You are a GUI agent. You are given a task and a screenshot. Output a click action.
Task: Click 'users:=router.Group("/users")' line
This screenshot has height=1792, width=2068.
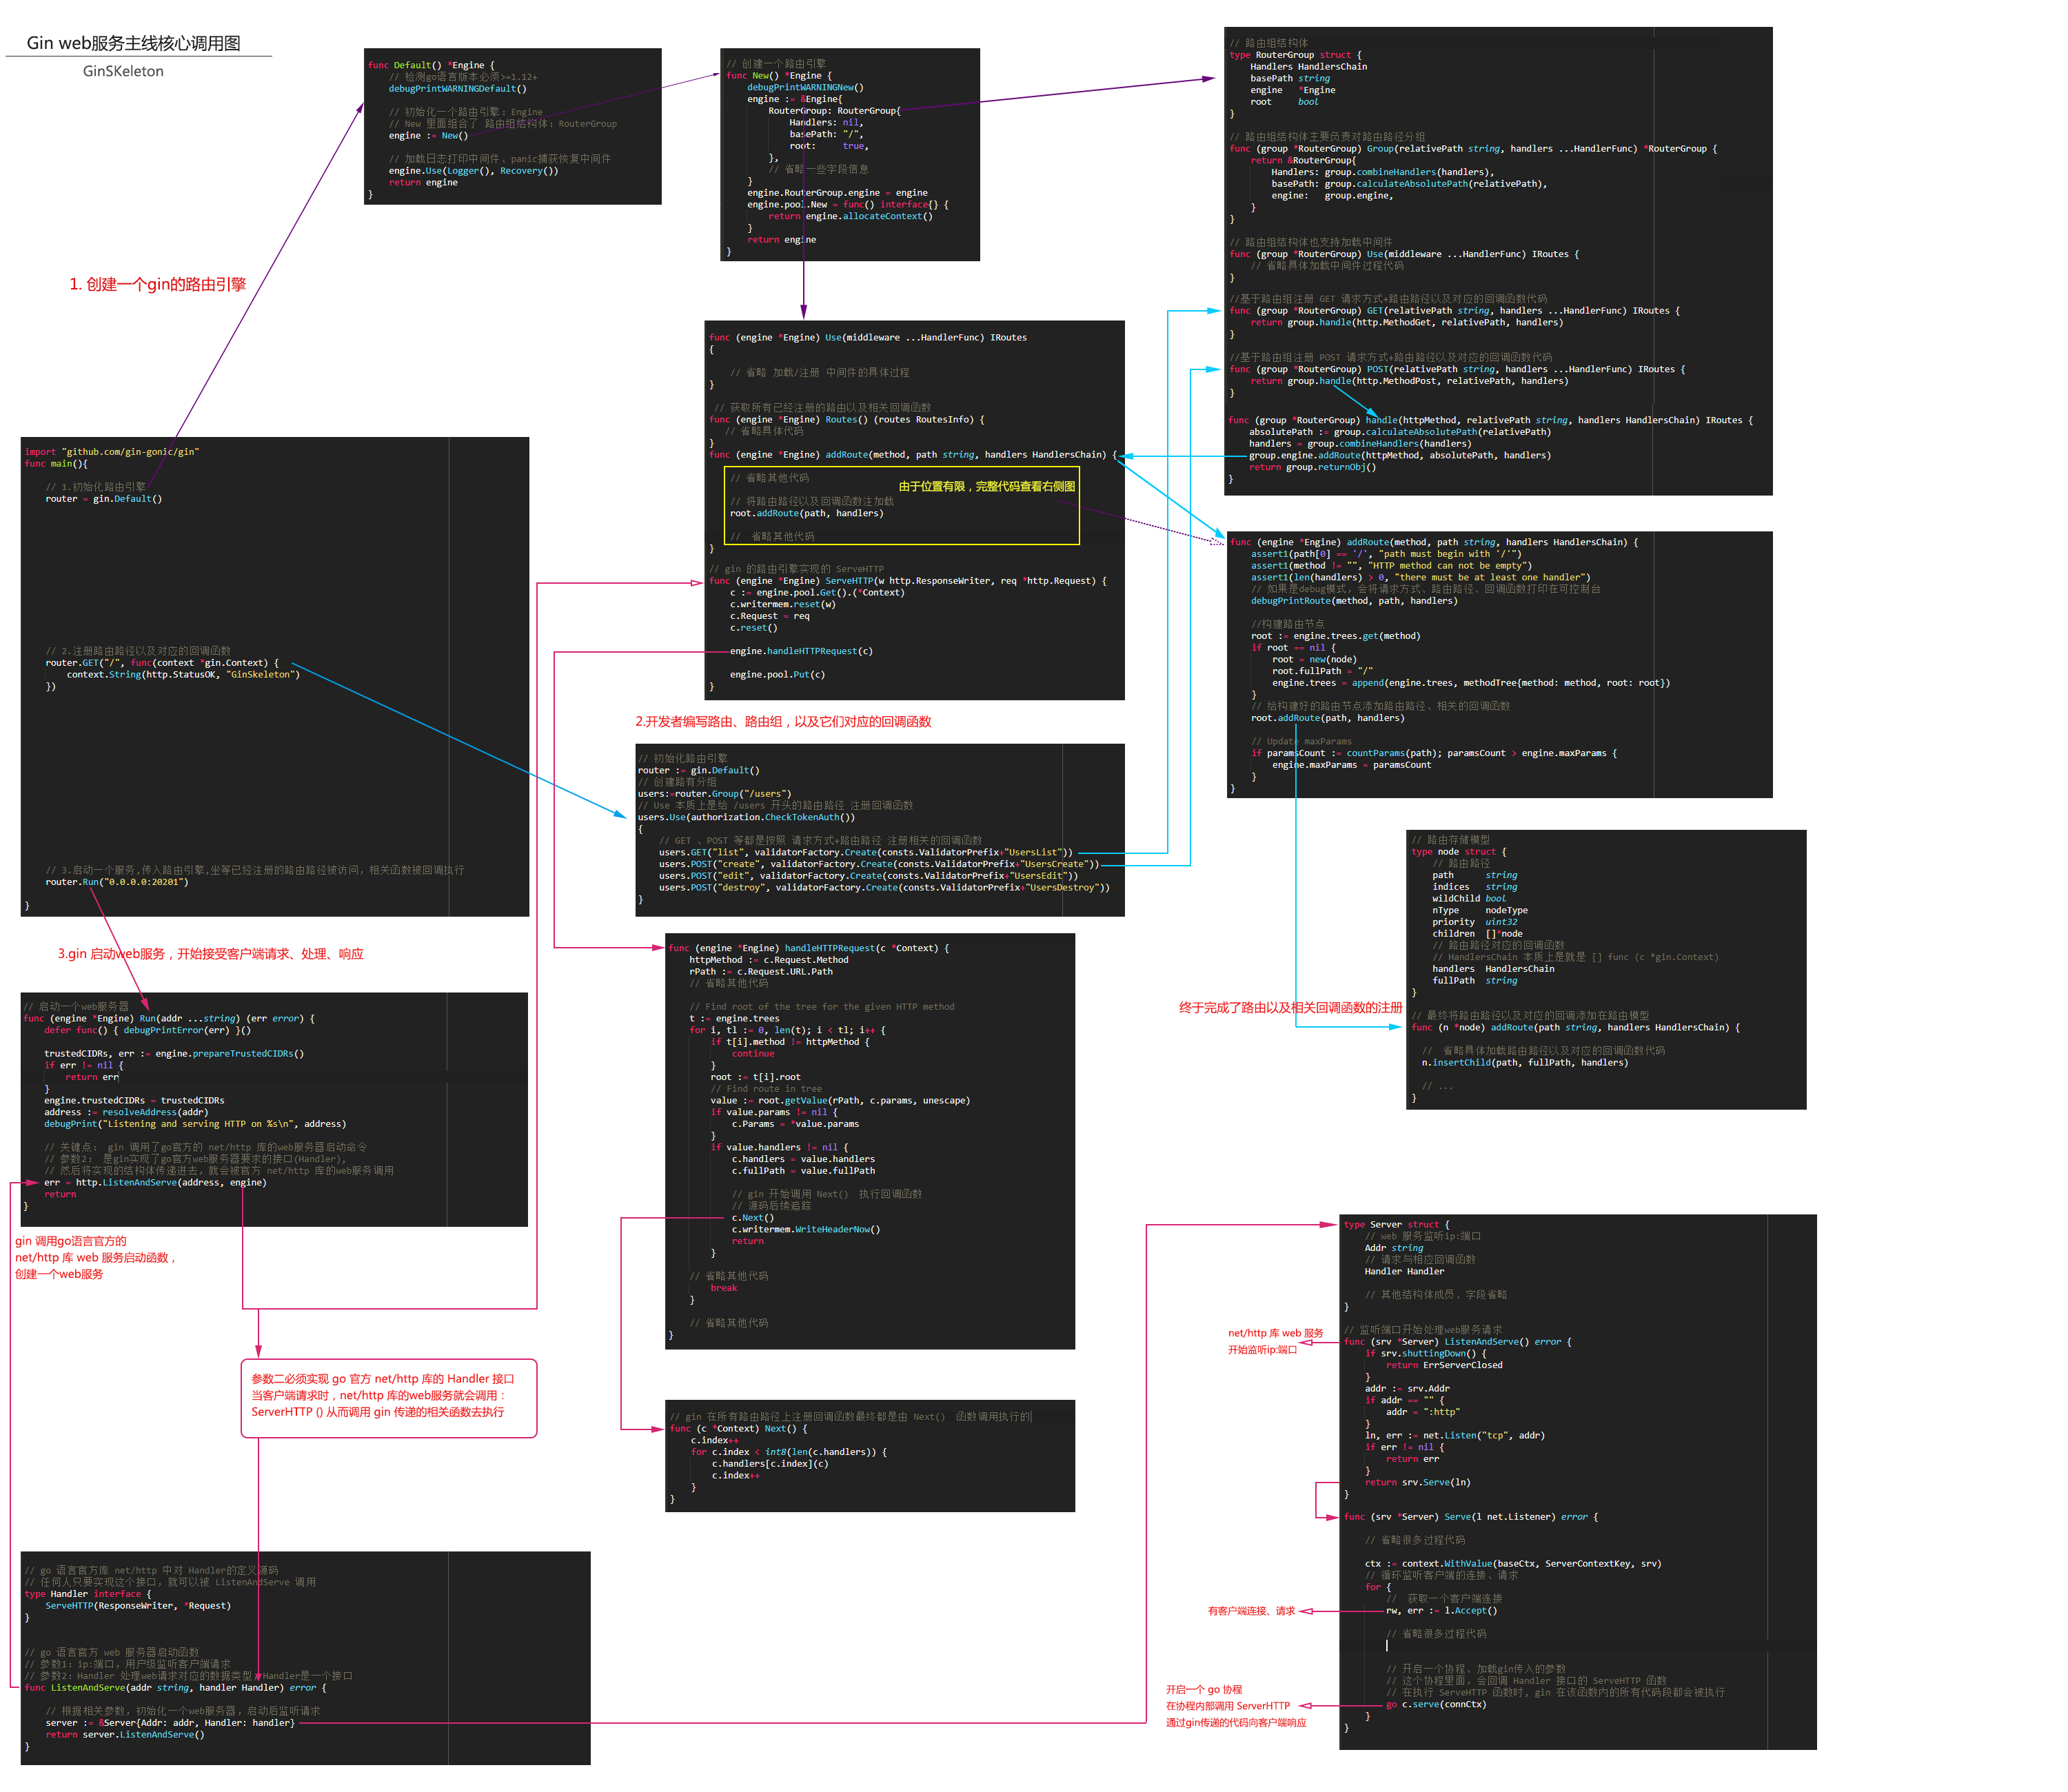click(x=714, y=793)
